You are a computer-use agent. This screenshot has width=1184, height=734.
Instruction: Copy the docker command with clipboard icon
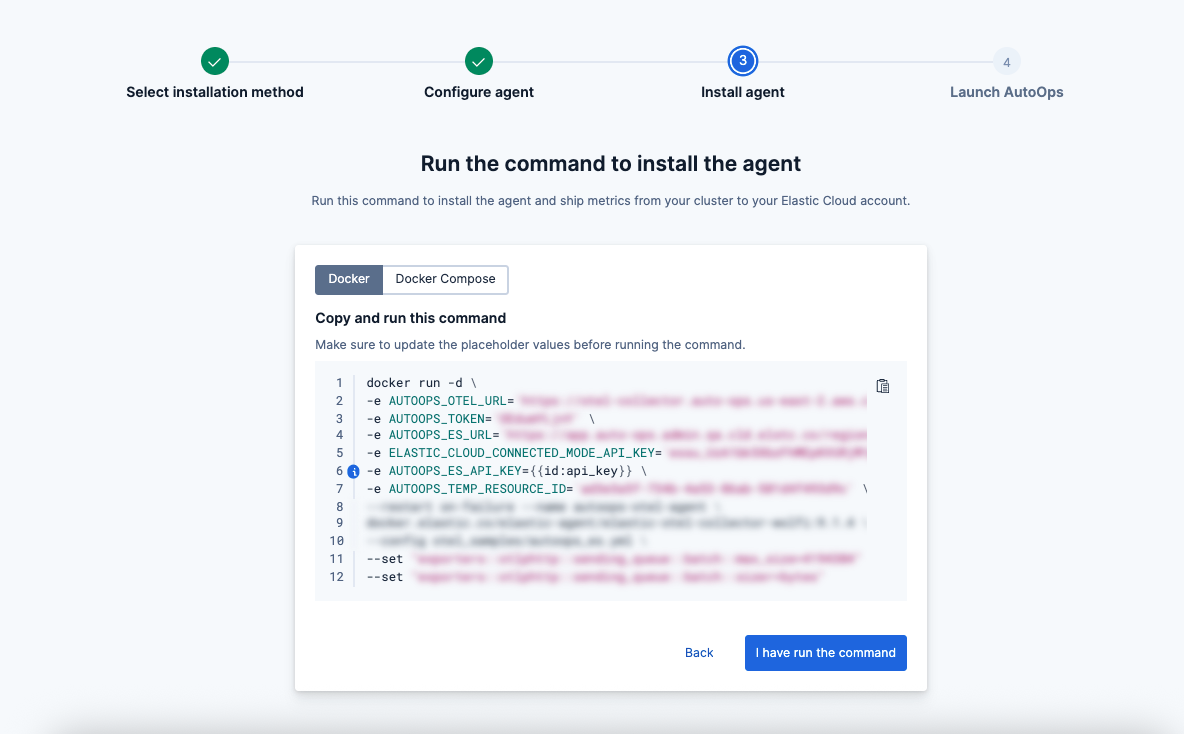click(x=882, y=386)
